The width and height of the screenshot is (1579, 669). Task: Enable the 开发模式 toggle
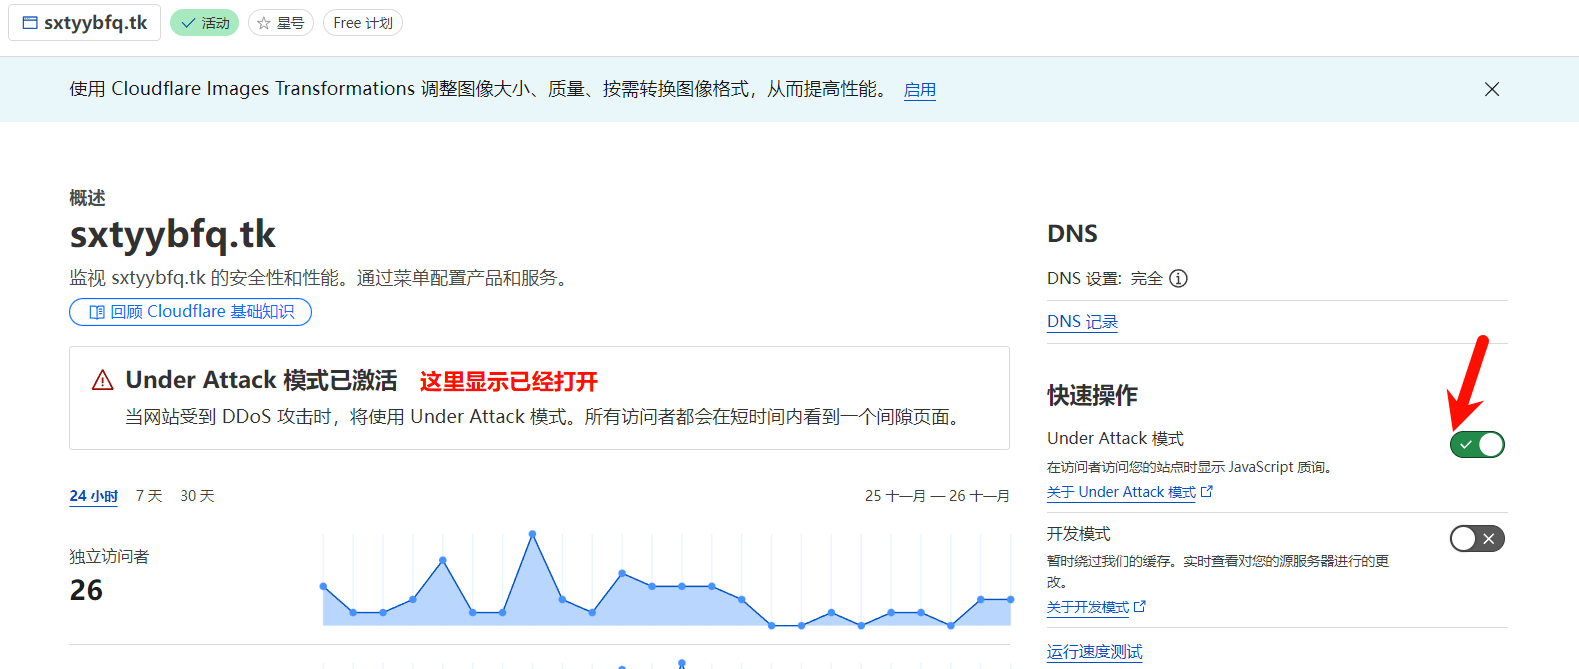pos(1477,539)
